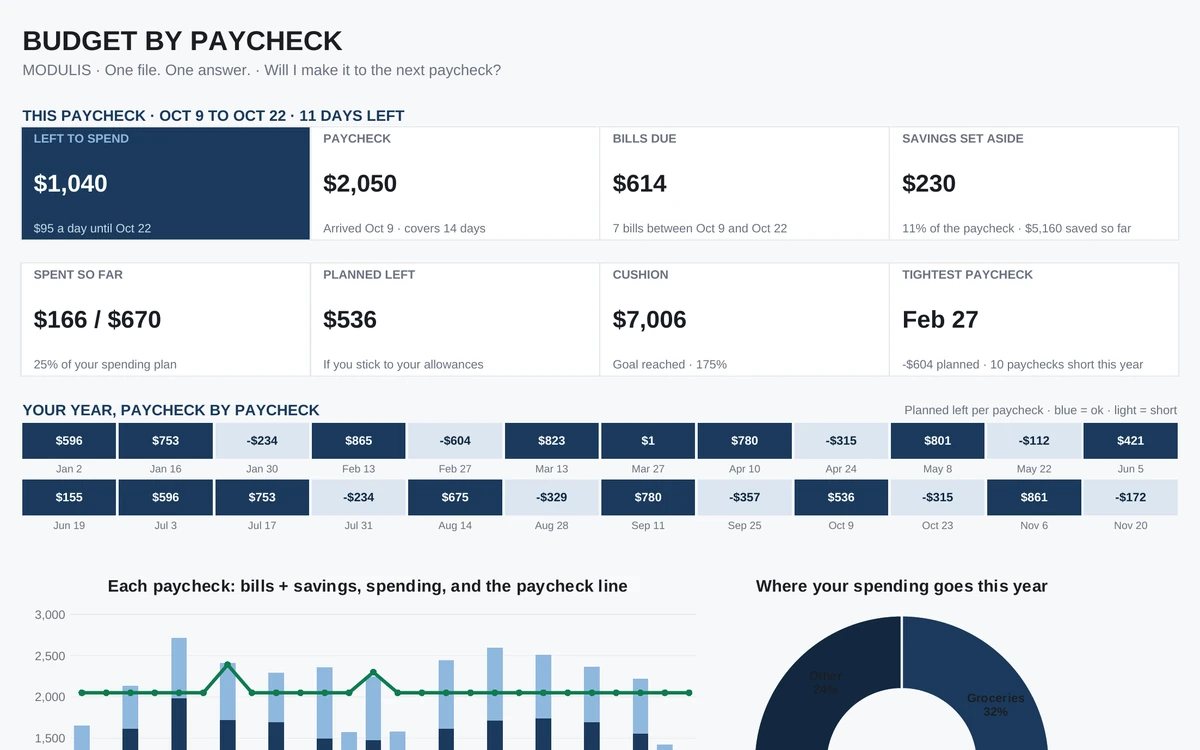The width and height of the screenshot is (1200, 750).
Task: Select the Jun 19 cell showing $155
Action: click(x=69, y=498)
